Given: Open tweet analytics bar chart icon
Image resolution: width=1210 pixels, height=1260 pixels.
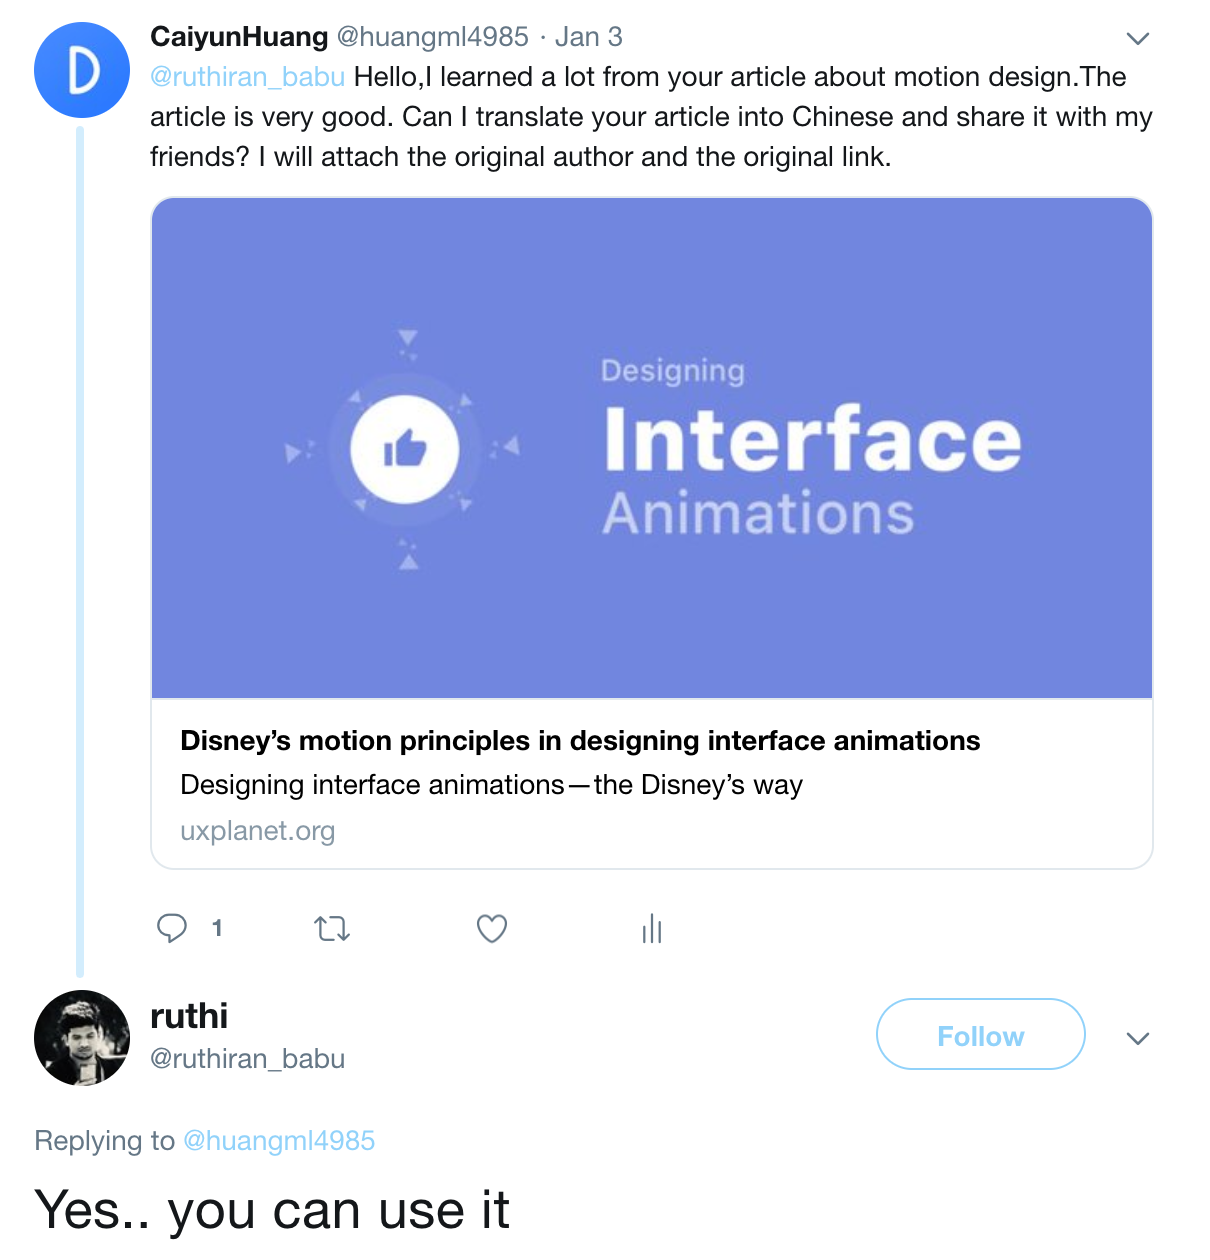Looking at the screenshot, I should click(x=652, y=929).
